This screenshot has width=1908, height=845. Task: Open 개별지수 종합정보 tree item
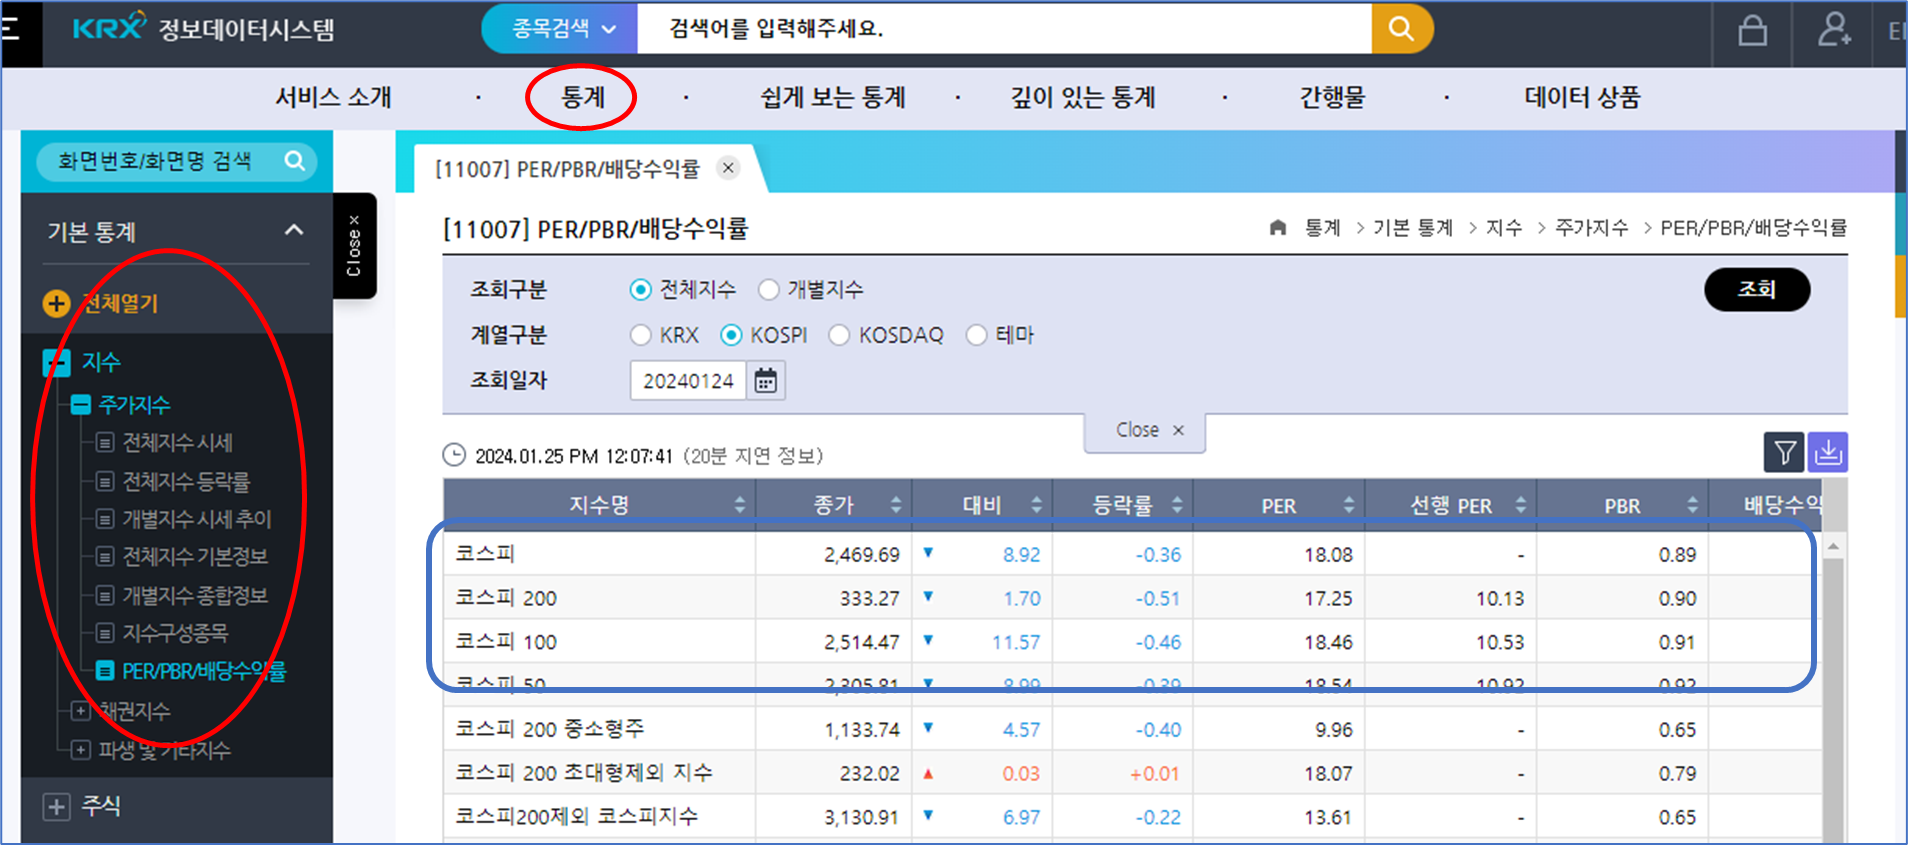click(195, 595)
